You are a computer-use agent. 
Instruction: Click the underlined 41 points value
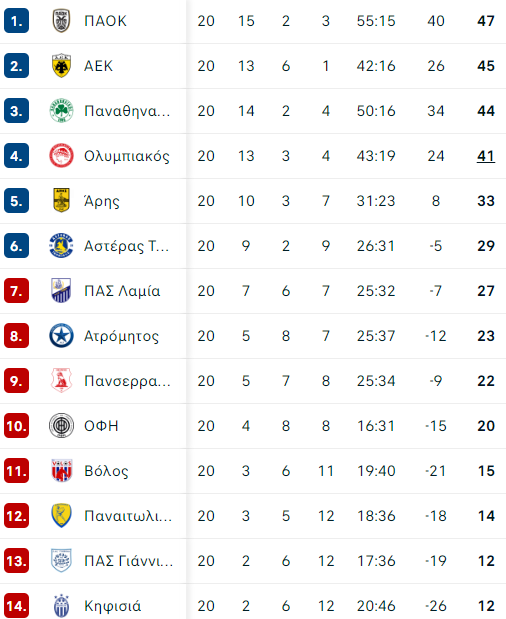[486, 156]
